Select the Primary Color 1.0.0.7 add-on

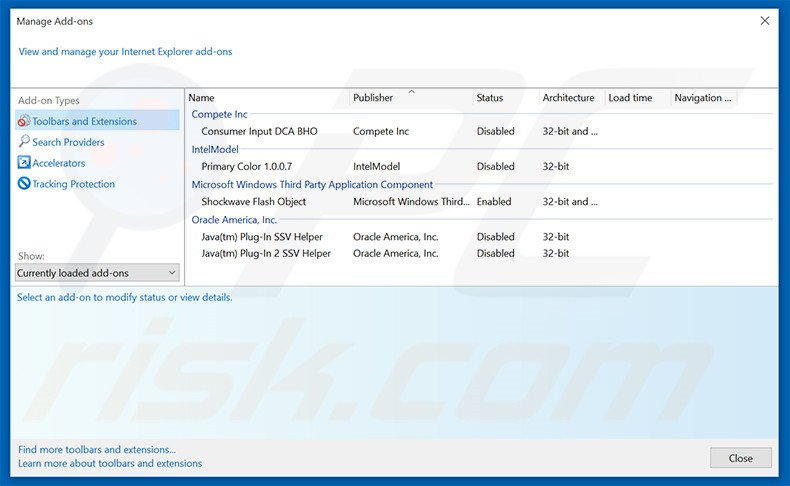480,167
